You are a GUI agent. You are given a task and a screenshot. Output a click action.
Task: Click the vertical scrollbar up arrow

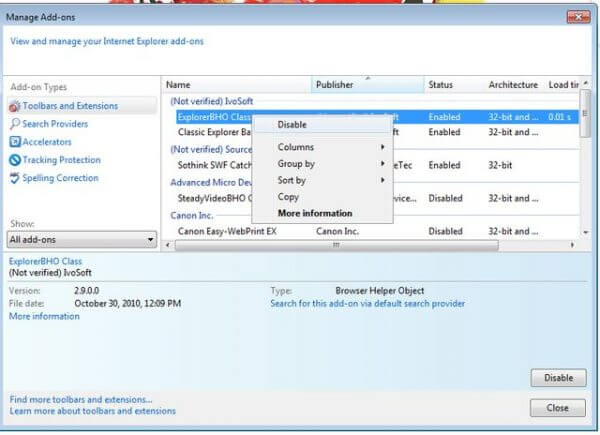585,83
